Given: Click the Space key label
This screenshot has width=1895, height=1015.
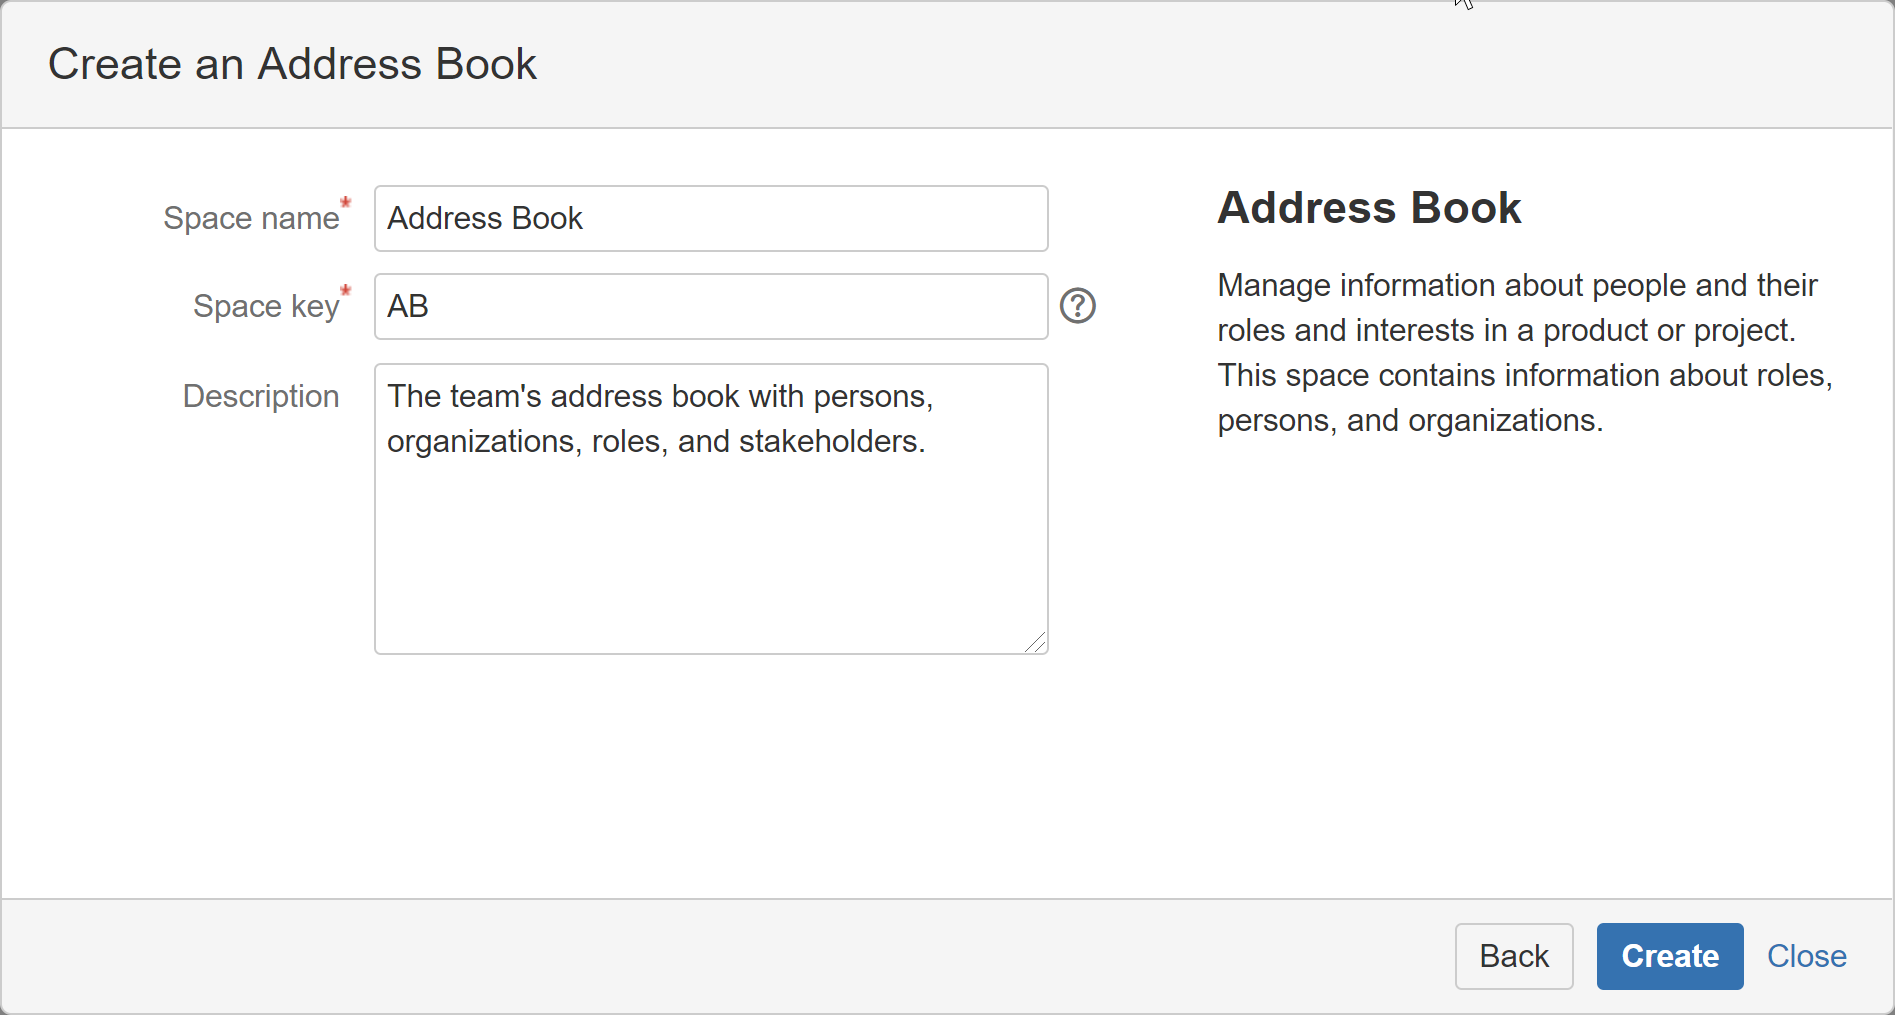Looking at the screenshot, I should click(266, 306).
